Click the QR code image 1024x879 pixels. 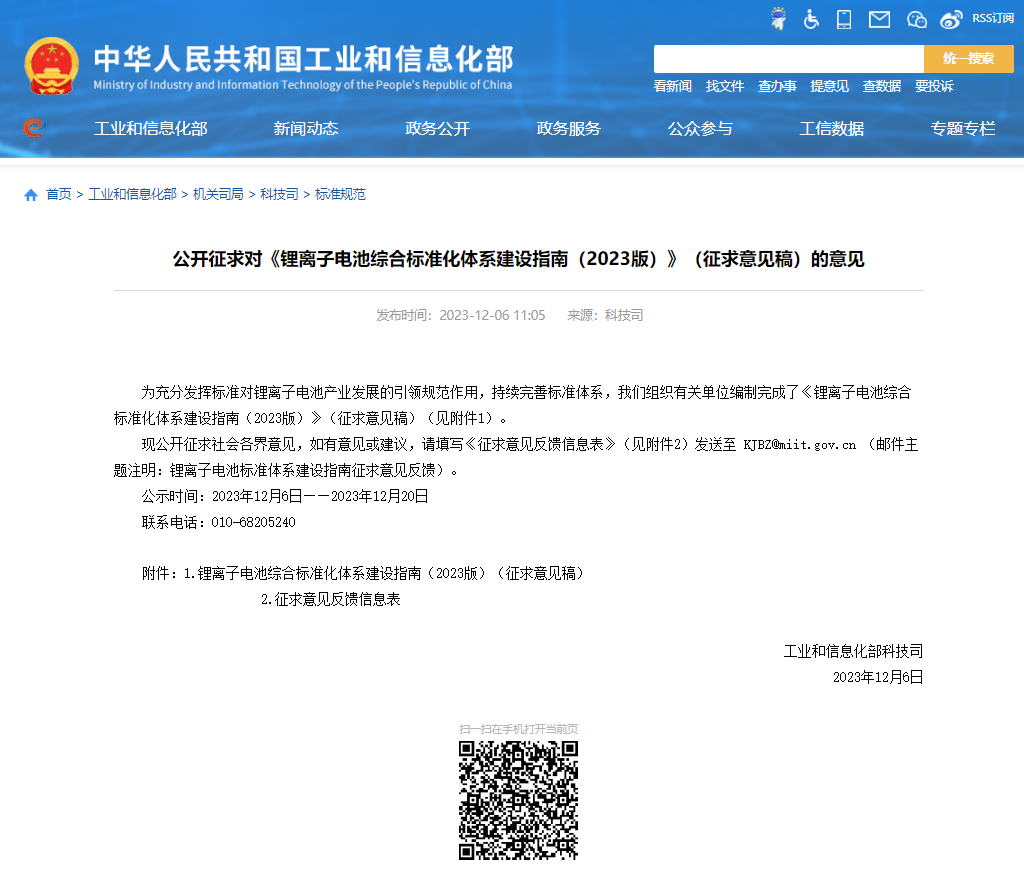(x=518, y=801)
